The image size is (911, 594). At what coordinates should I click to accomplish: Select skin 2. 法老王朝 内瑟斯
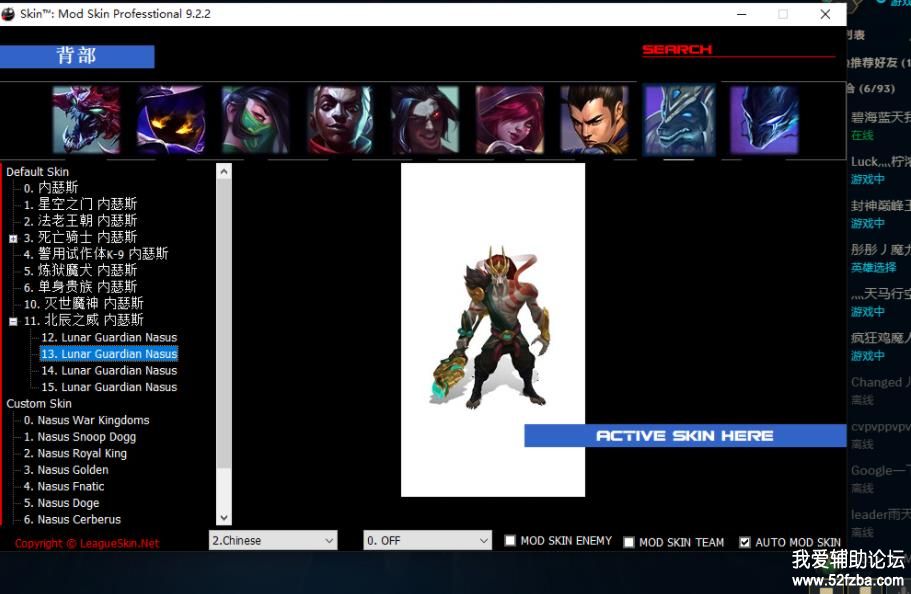[80, 221]
